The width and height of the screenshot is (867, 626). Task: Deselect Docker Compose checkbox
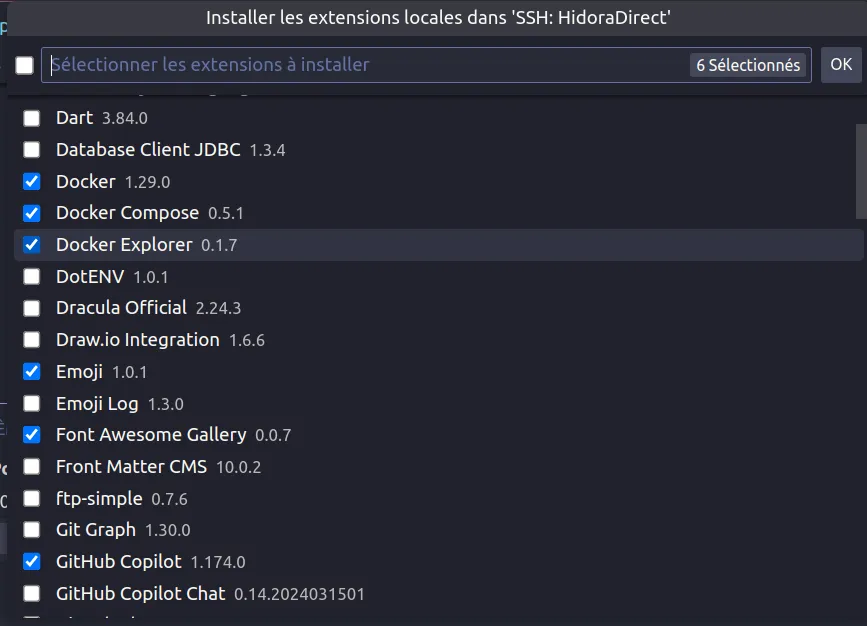coord(32,213)
